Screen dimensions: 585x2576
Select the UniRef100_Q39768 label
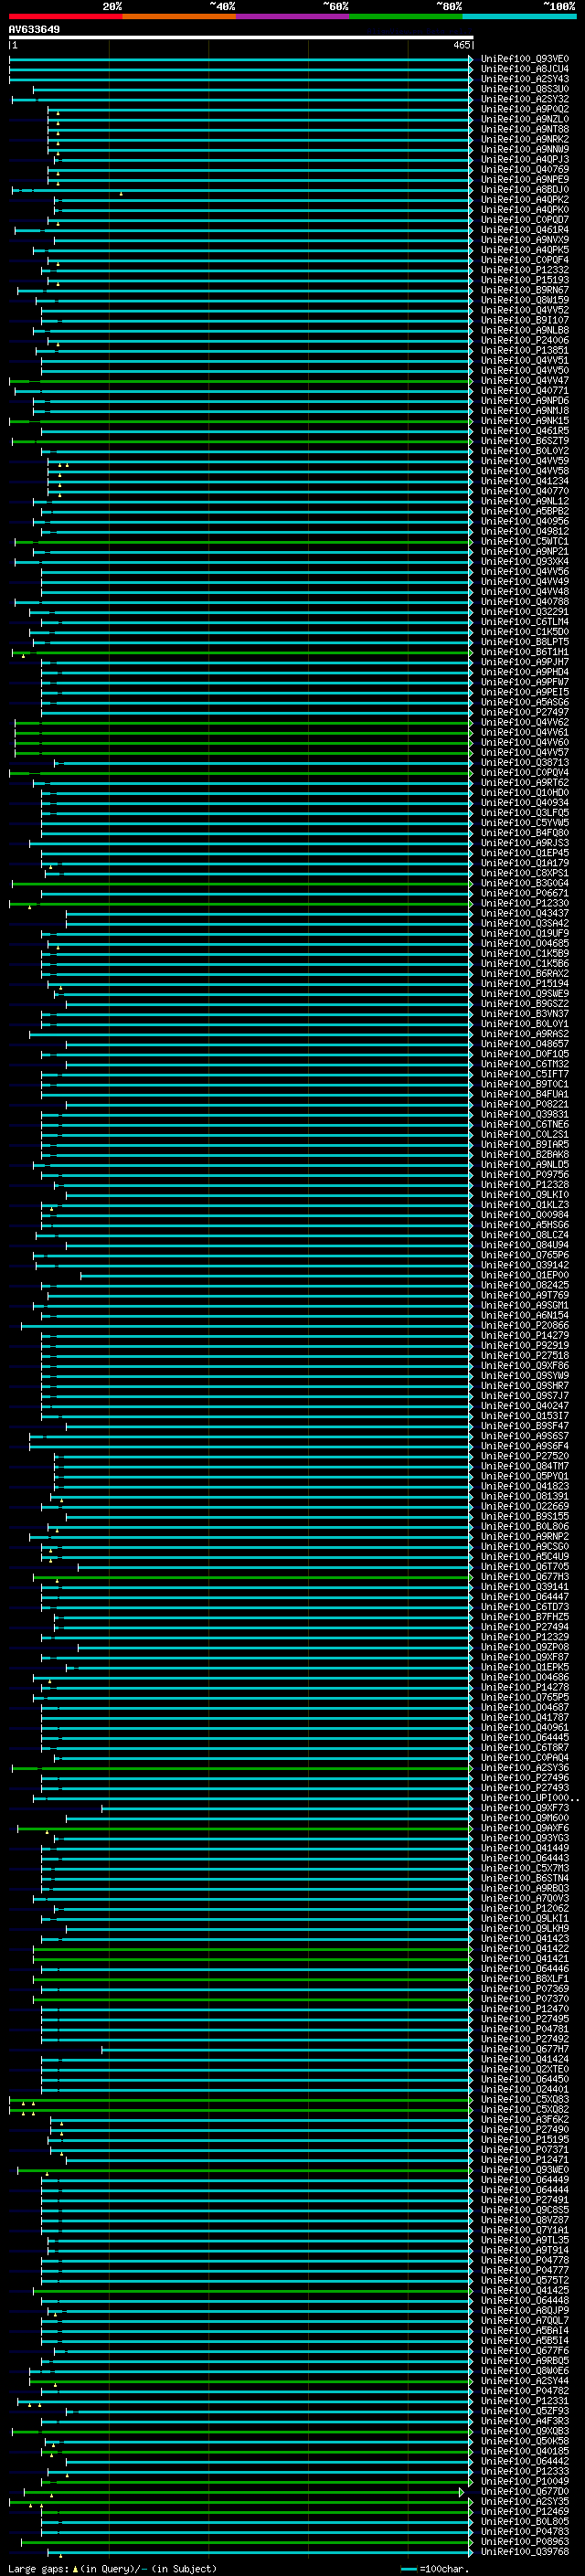tap(524, 2551)
